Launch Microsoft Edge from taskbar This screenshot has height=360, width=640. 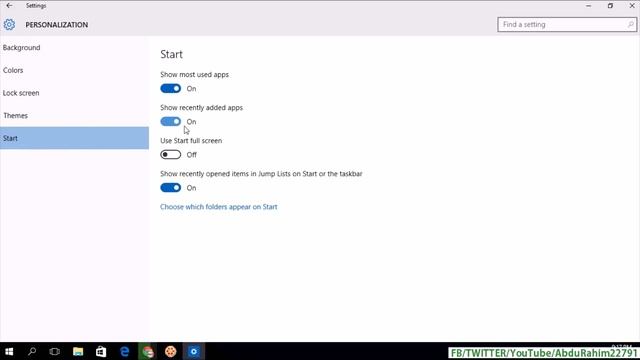(x=124, y=351)
